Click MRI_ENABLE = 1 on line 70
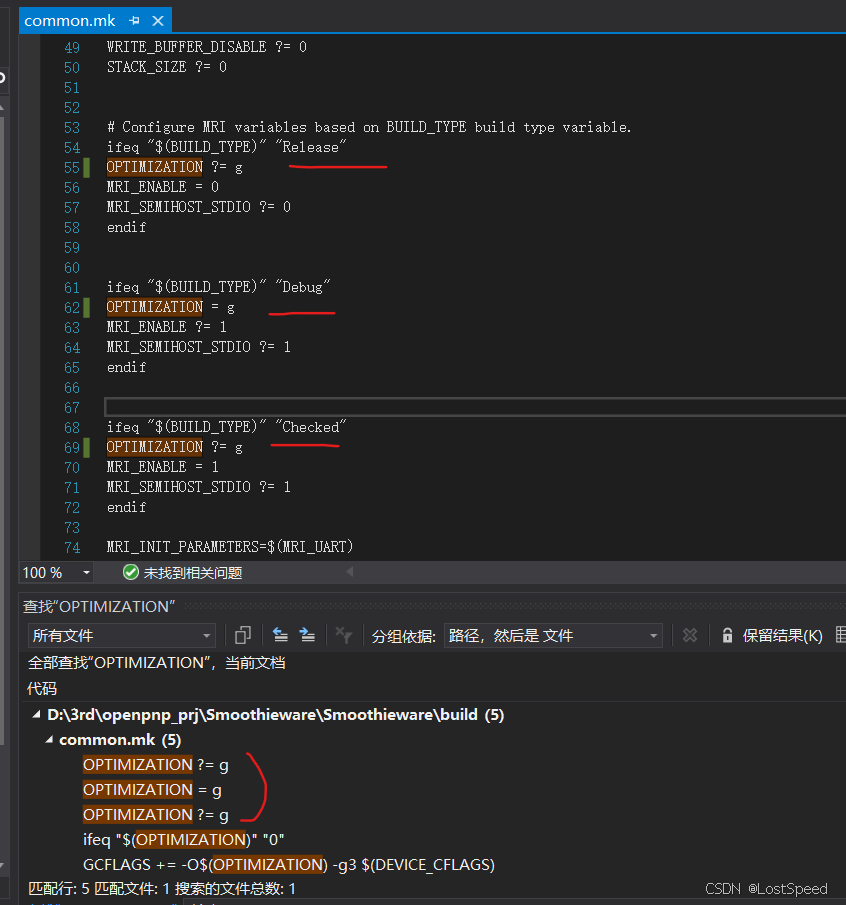The width and height of the screenshot is (846, 905). [163, 467]
